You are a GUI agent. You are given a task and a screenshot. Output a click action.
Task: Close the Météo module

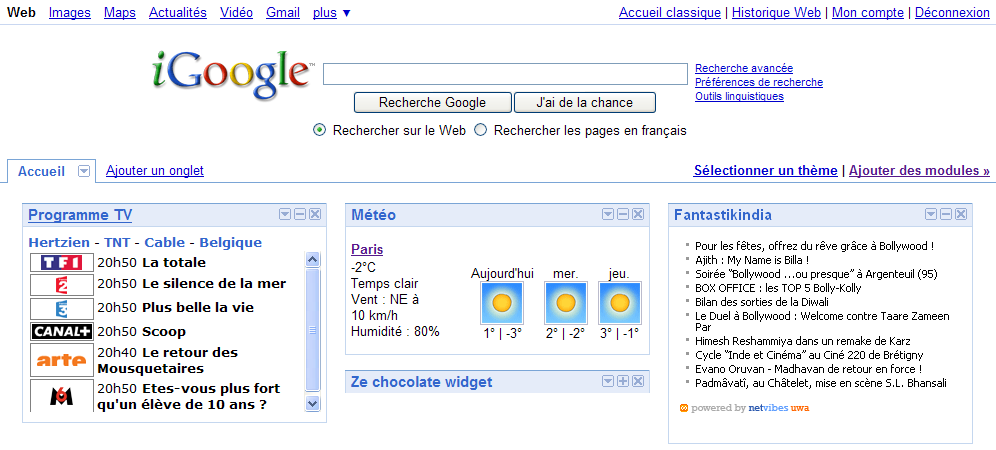638,214
